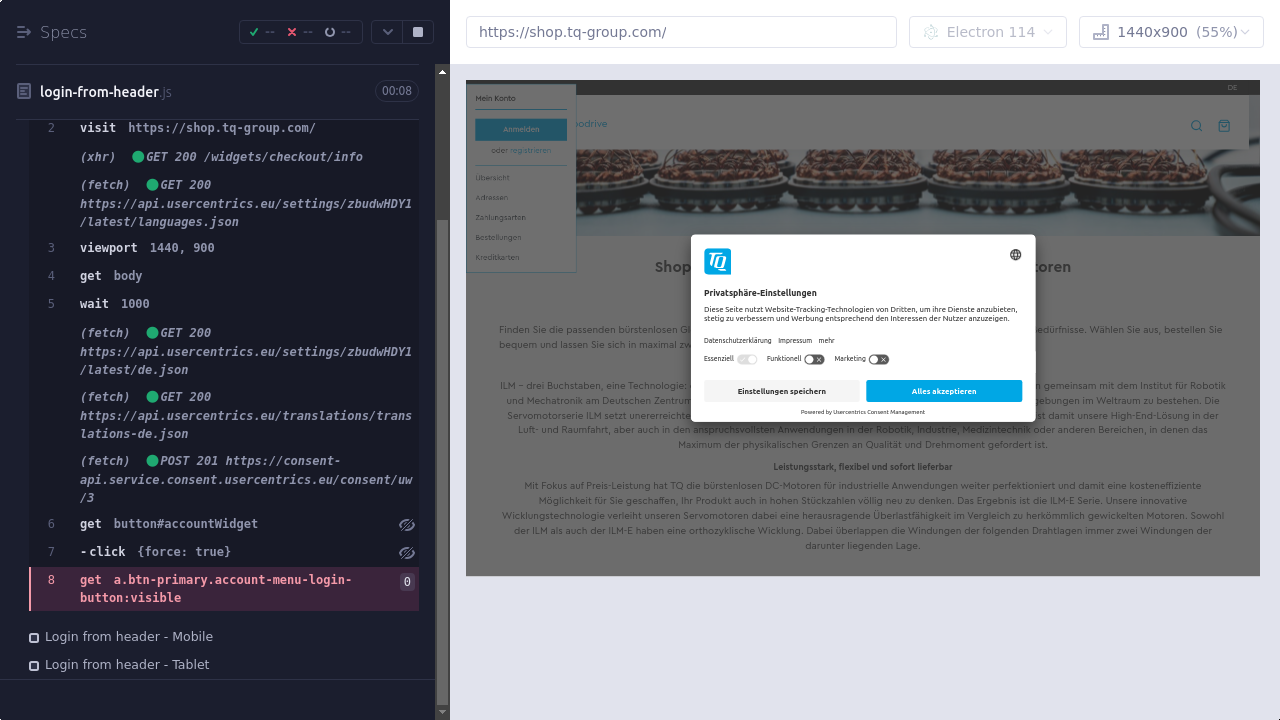This screenshot has height=720, width=1280.
Task: Expand the test runner options chevron
Action: [387, 32]
